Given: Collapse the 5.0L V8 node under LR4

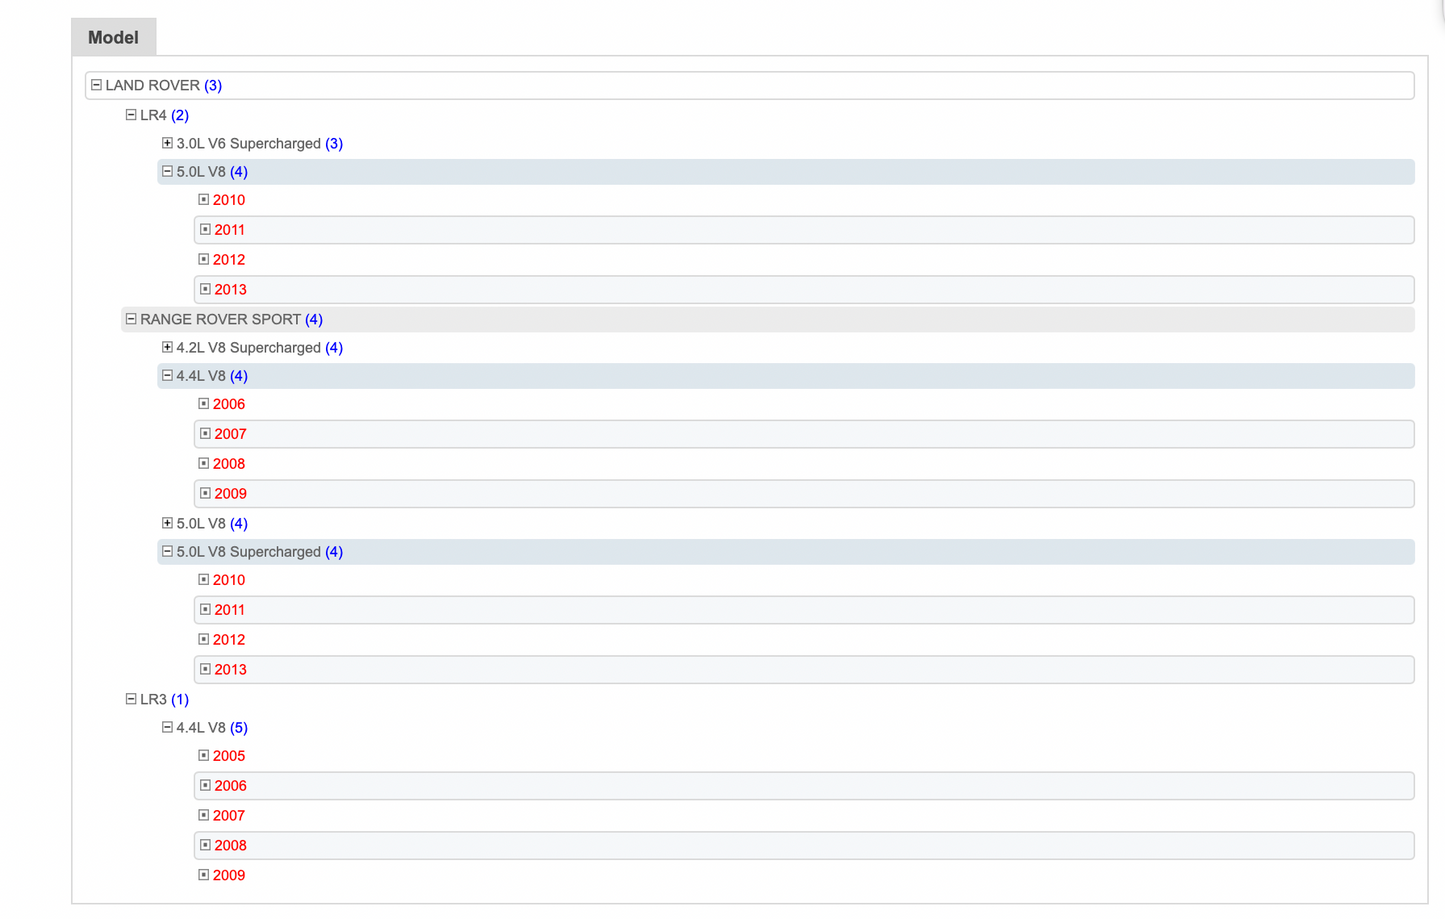Looking at the screenshot, I should (x=167, y=171).
